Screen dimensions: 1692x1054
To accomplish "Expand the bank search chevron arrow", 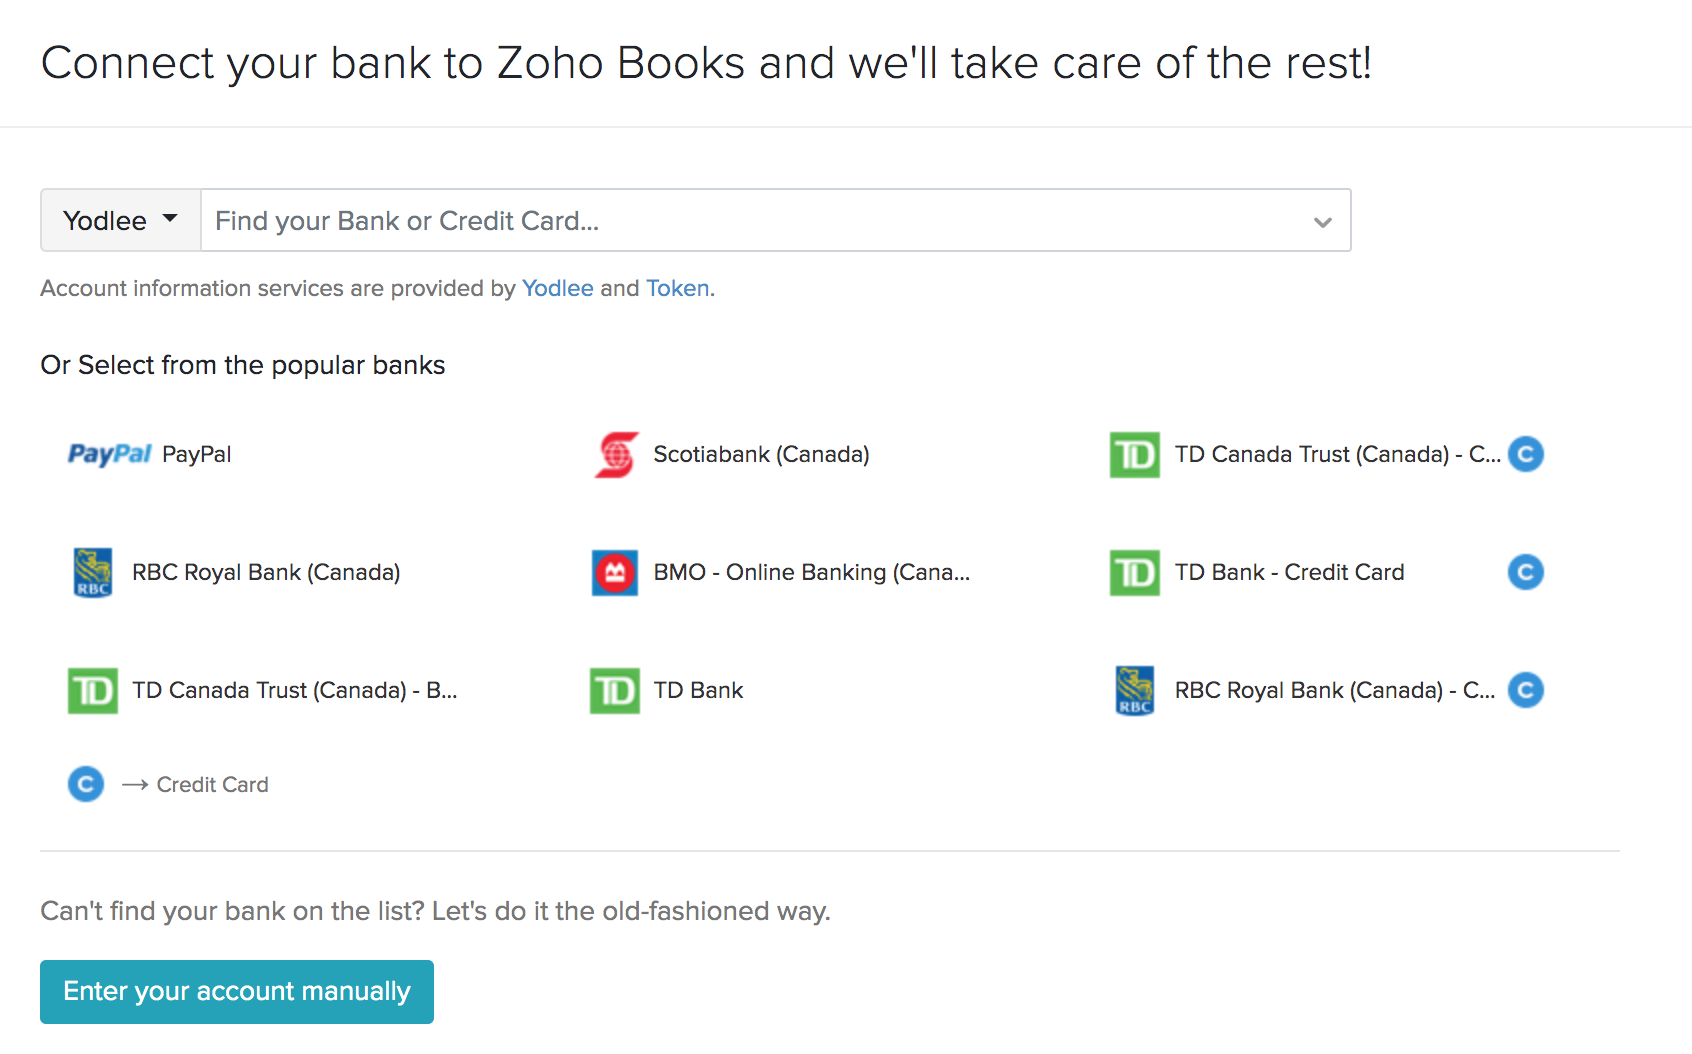I will (x=1322, y=221).
